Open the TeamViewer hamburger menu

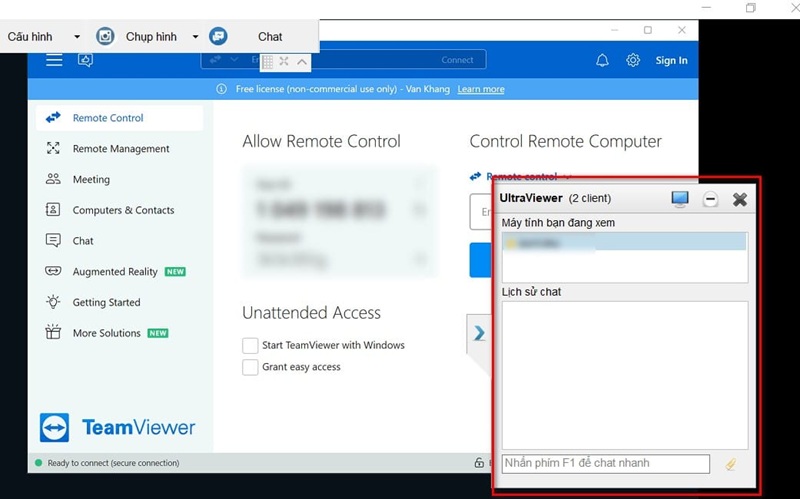(x=54, y=60)
